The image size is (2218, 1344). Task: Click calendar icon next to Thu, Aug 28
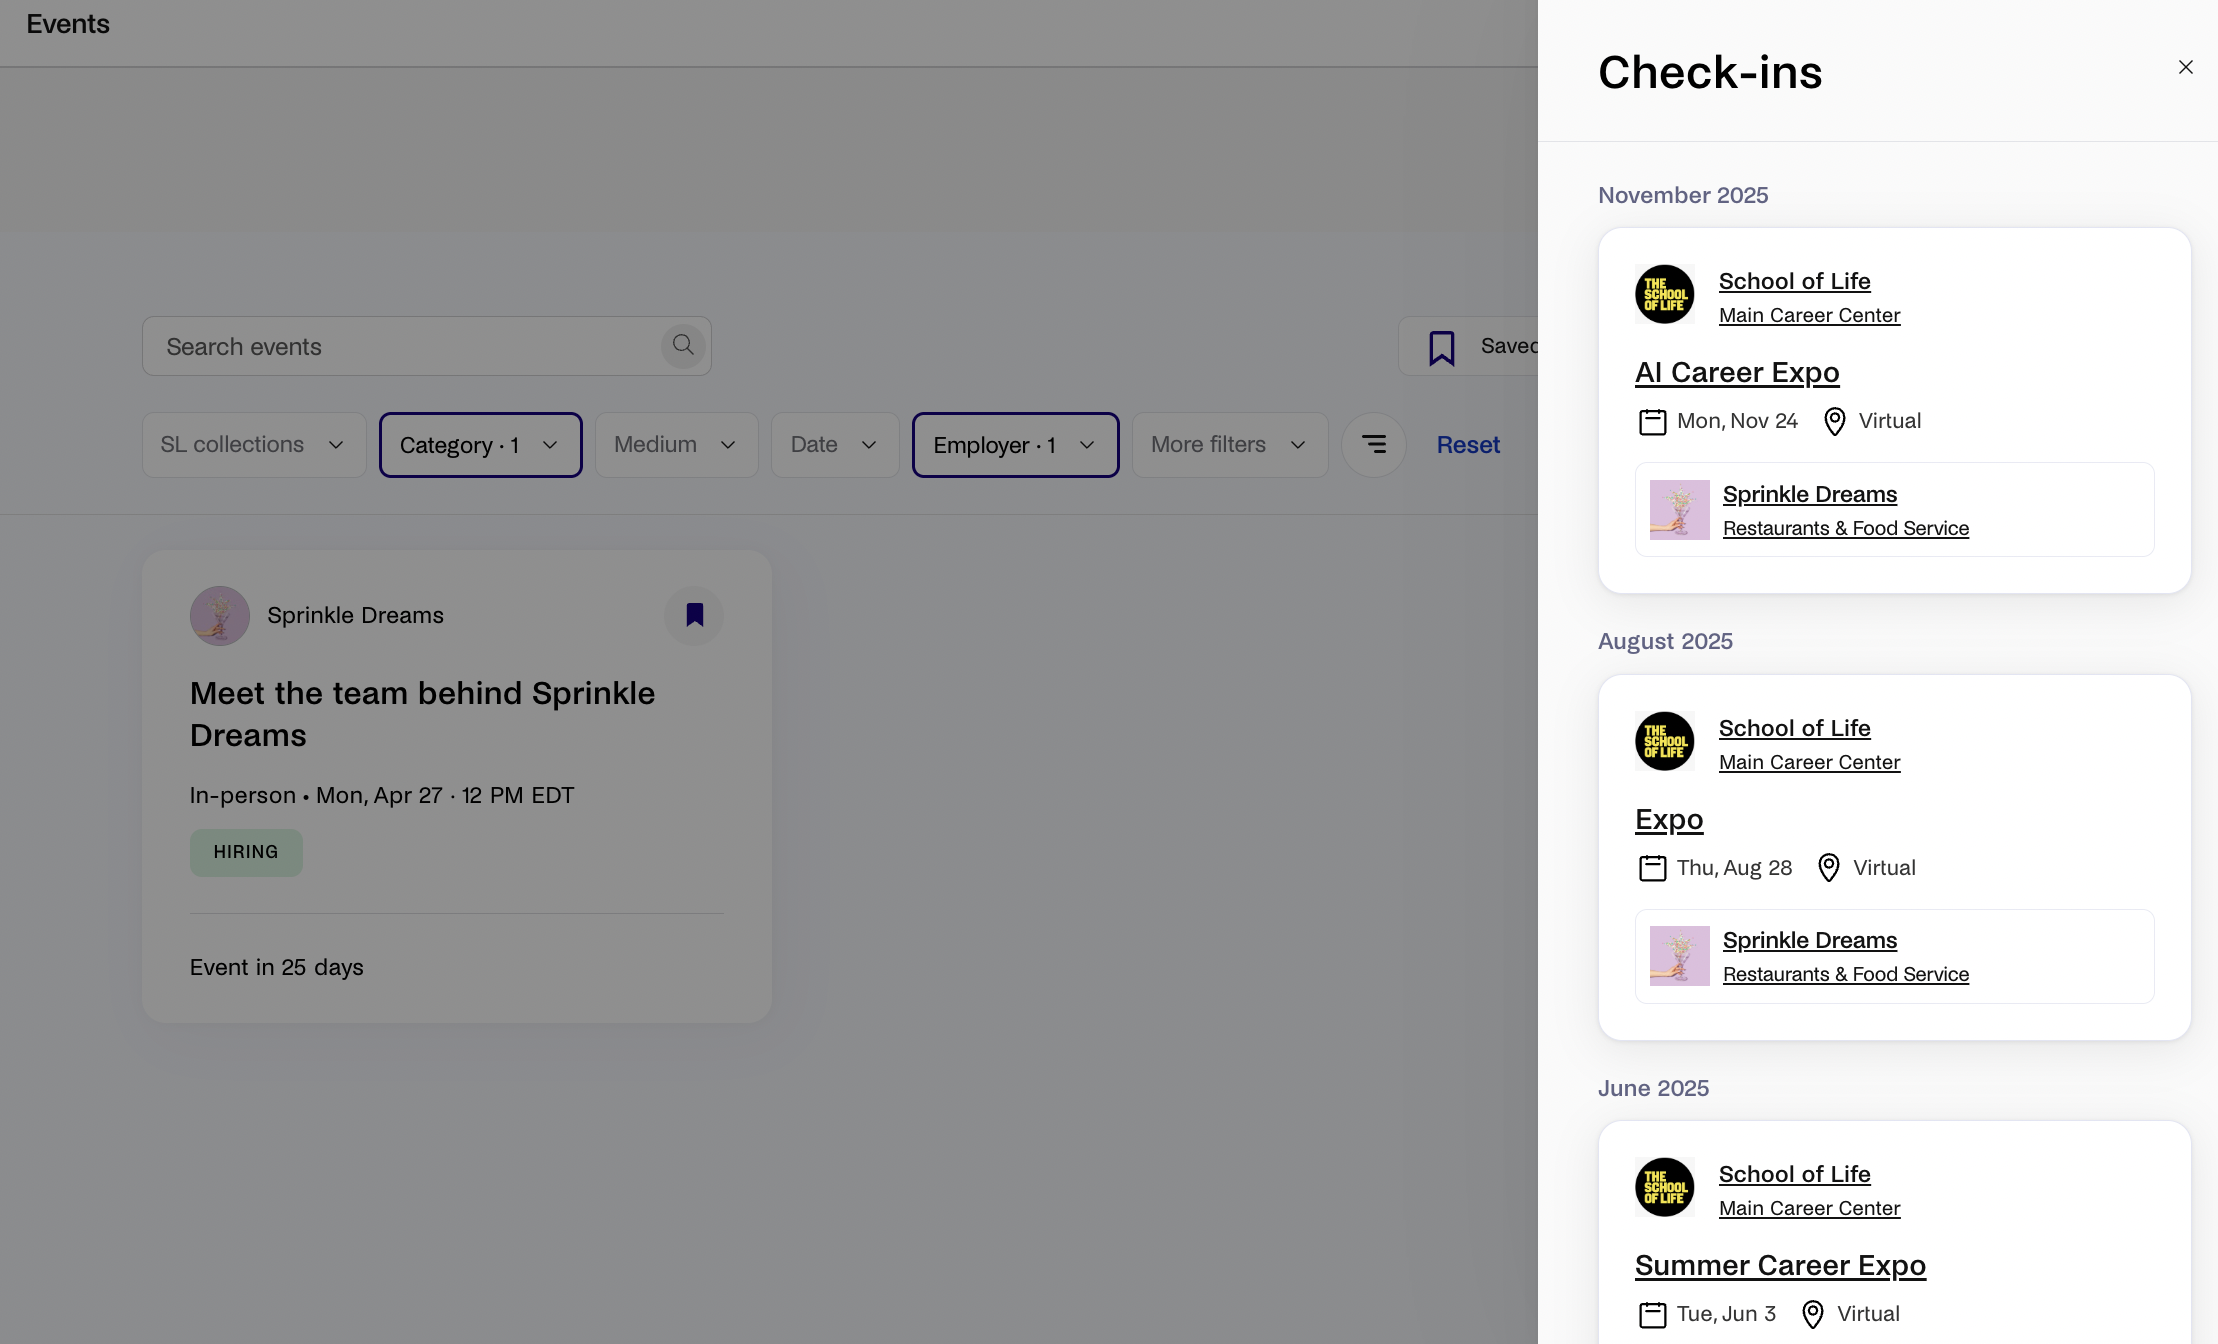pos(1652,868)
